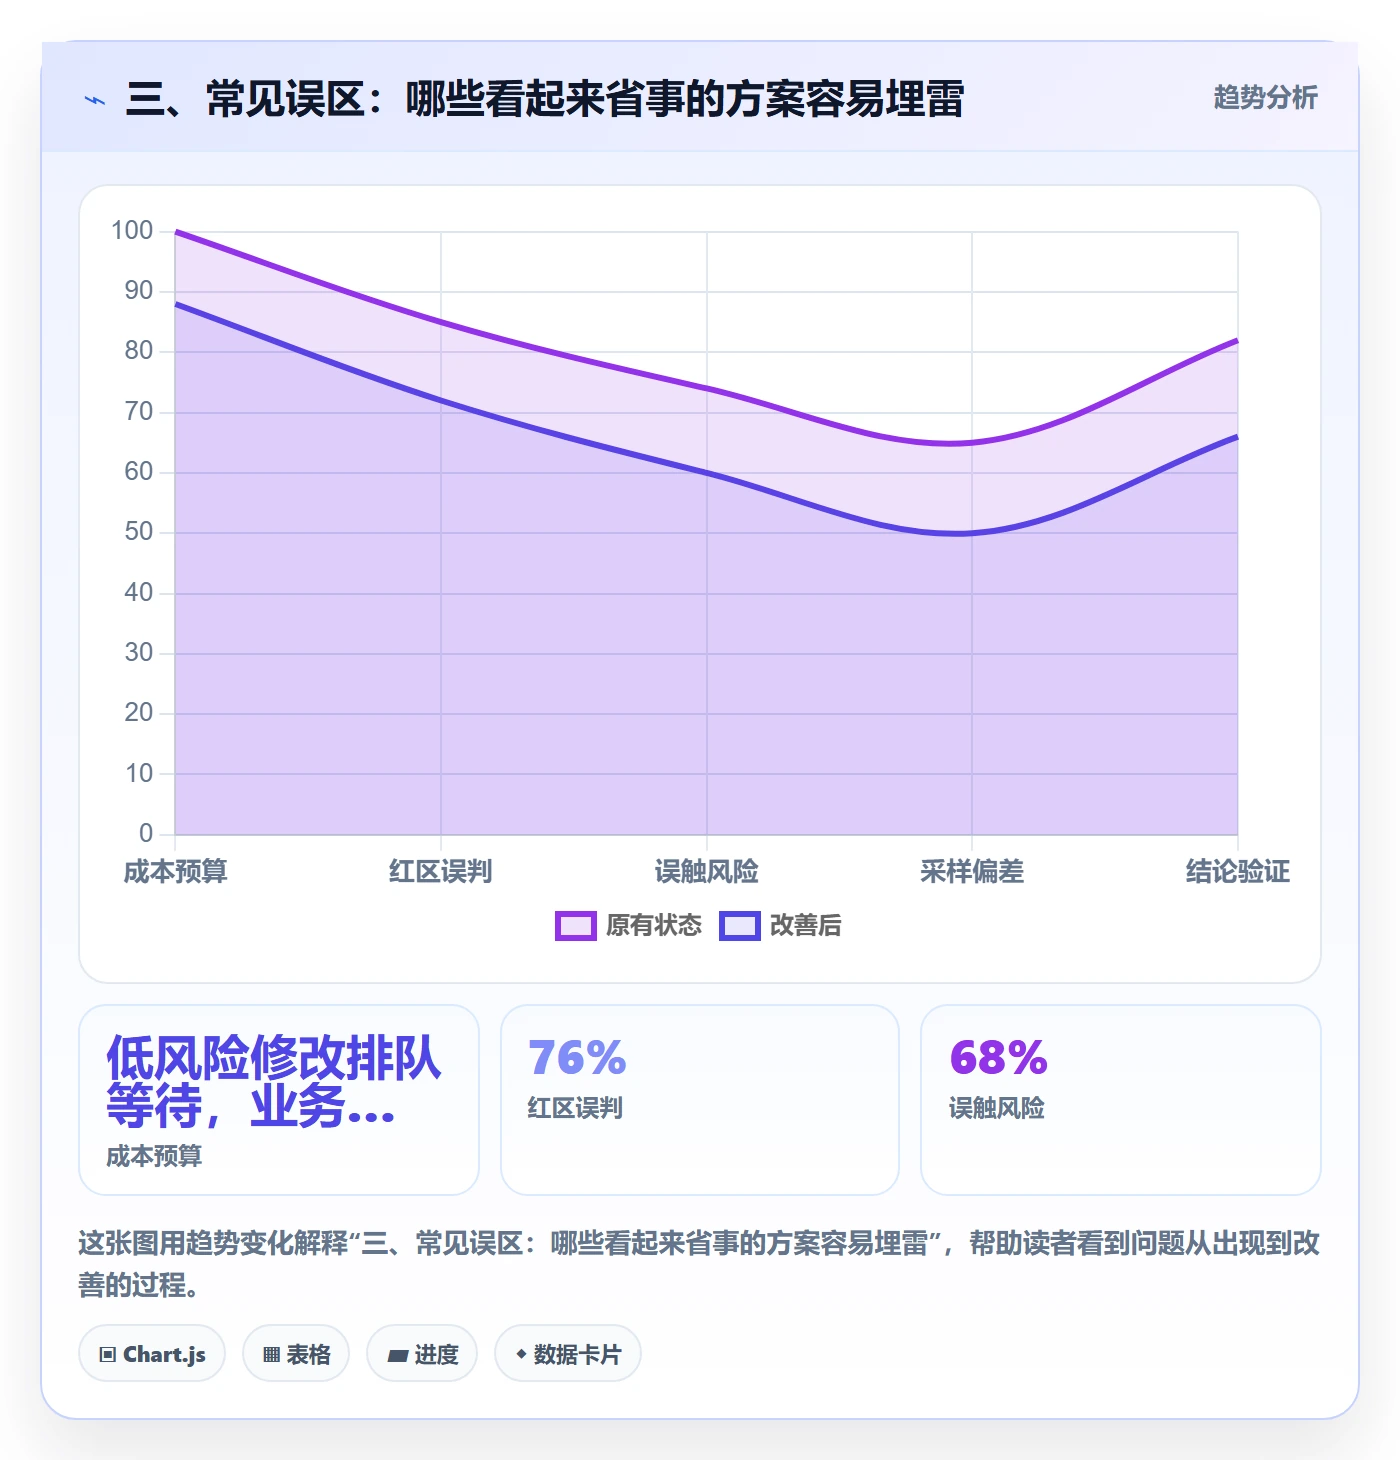Click the 0 y-axis value
The width and height of the screenshot is (1400, 1460).
click(x=146, y=833)
